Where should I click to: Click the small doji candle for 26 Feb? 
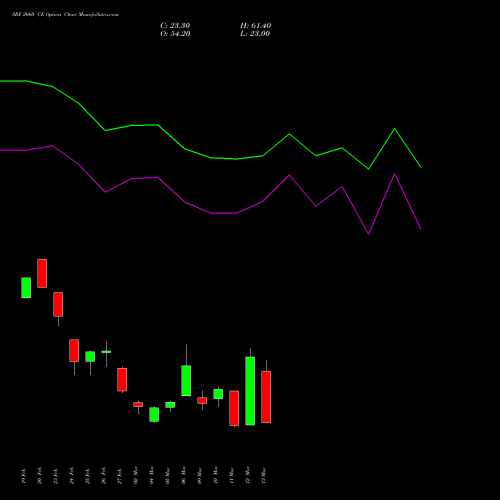point(106,352)
